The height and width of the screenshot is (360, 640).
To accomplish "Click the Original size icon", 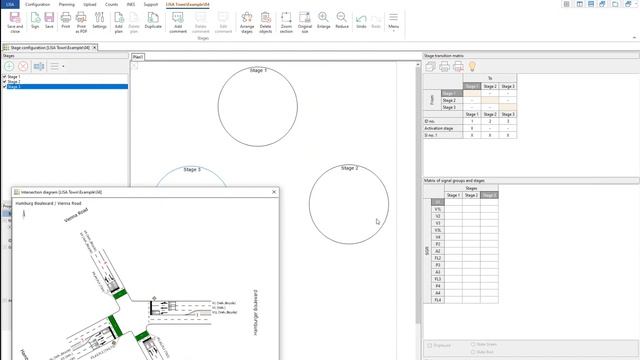I will click(x=304, y=22).
